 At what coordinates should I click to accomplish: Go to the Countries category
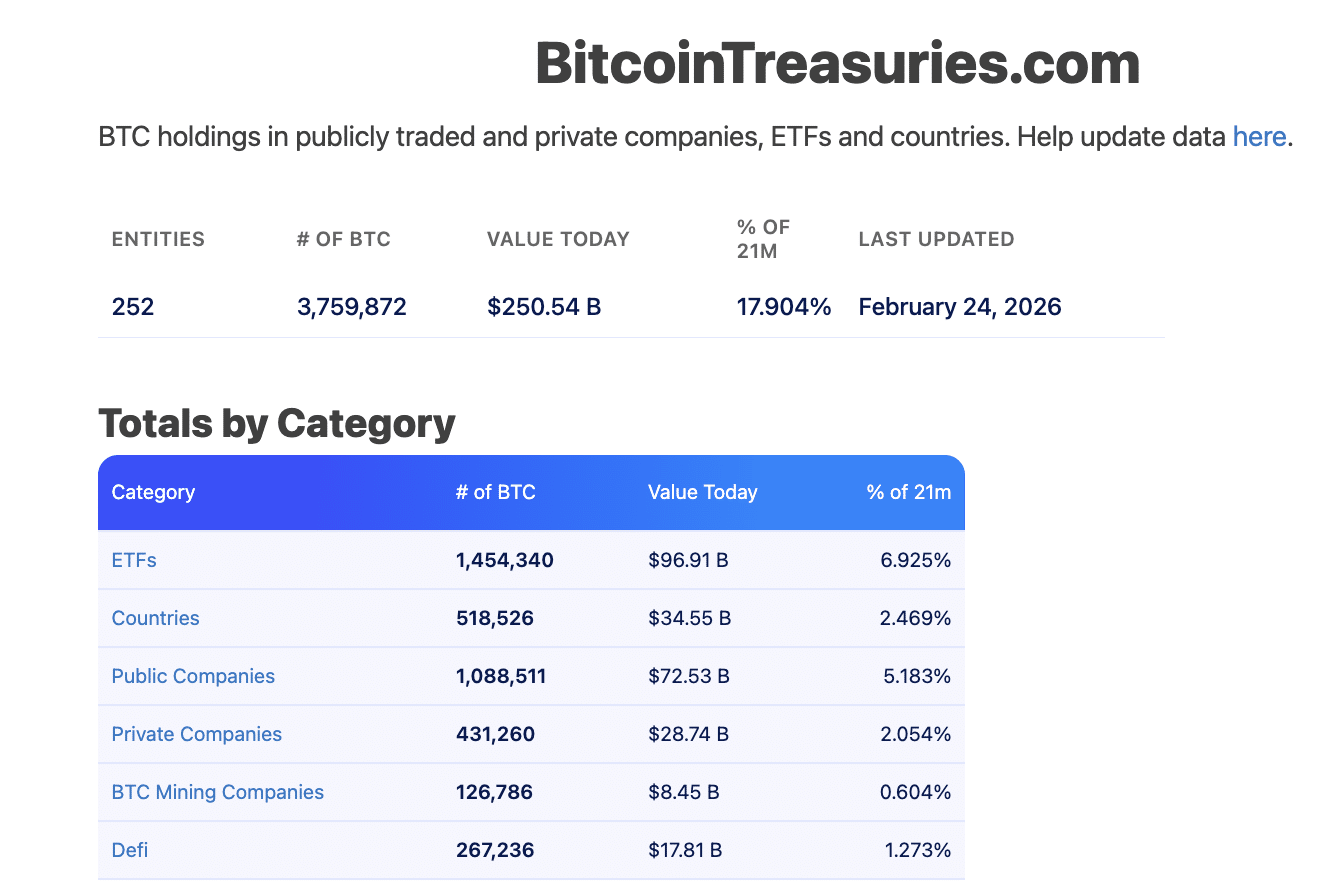[155, 618]
